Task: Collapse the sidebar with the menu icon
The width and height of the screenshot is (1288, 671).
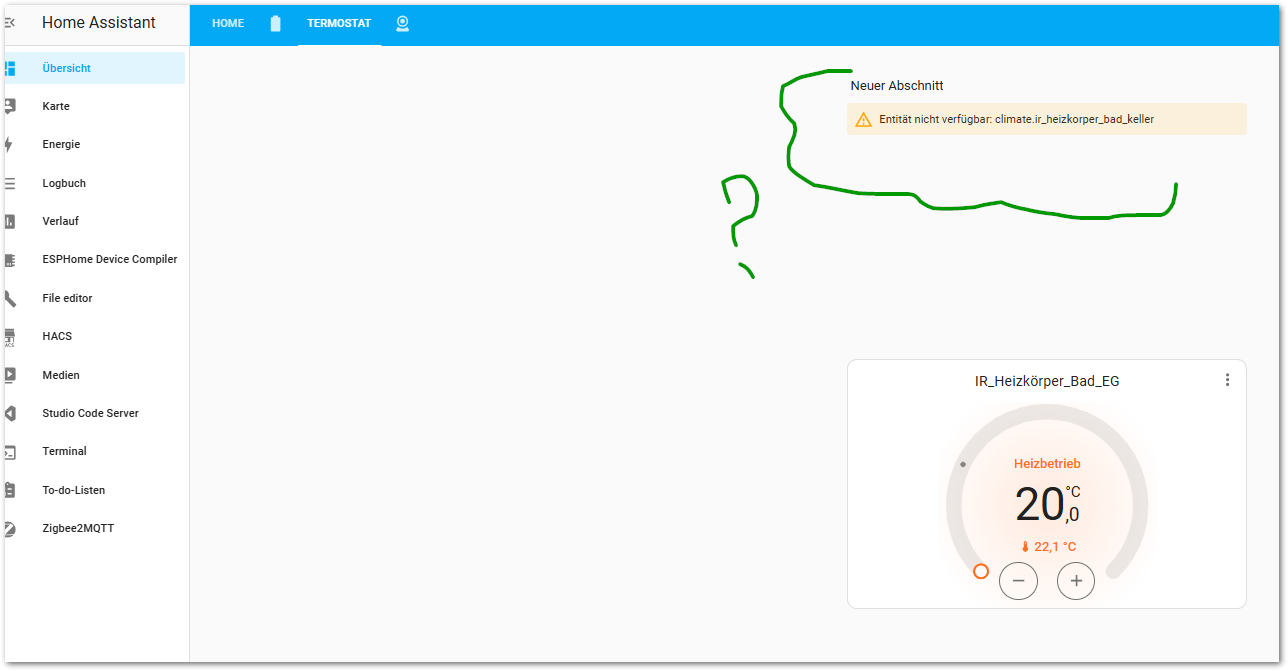Action: tap(10, 22)
